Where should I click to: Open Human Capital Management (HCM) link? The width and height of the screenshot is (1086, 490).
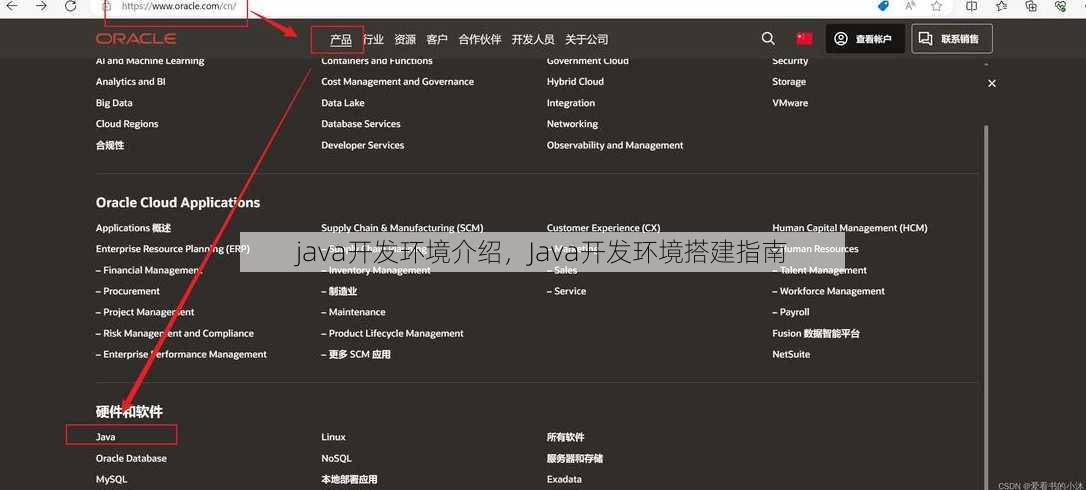(x=850, y=228)
